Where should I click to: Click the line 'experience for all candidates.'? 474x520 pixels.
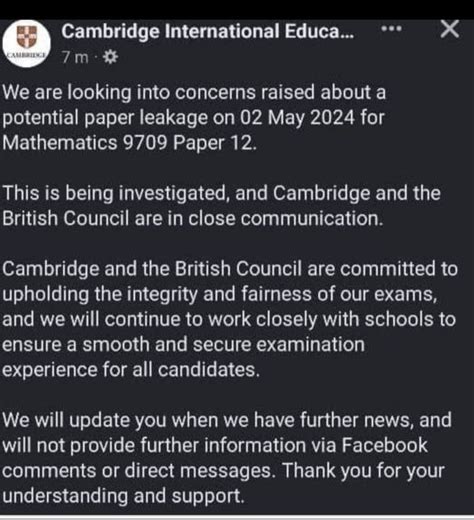coord(131,370)
